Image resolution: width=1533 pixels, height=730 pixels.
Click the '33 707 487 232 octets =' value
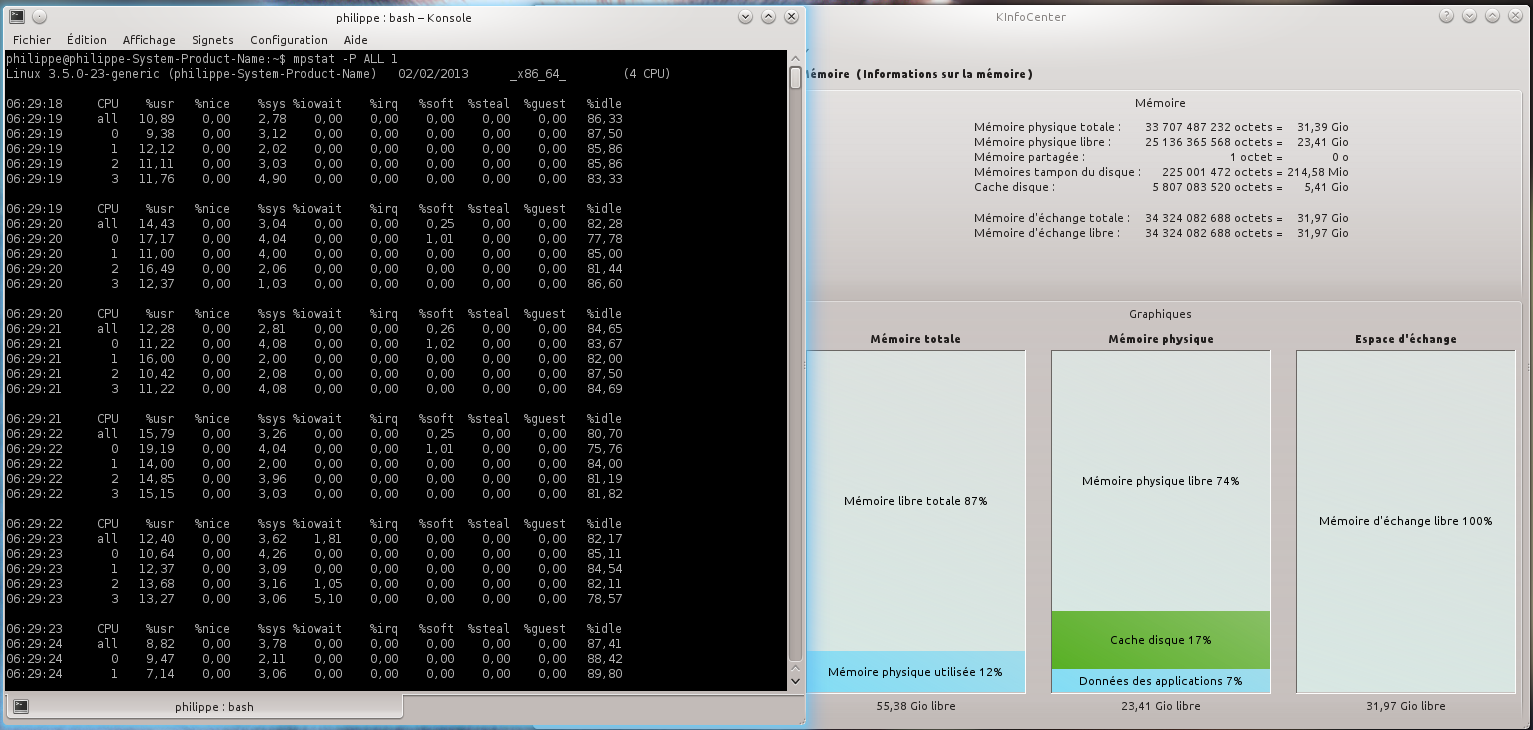pyautogui.click(x=1213, y=128)
